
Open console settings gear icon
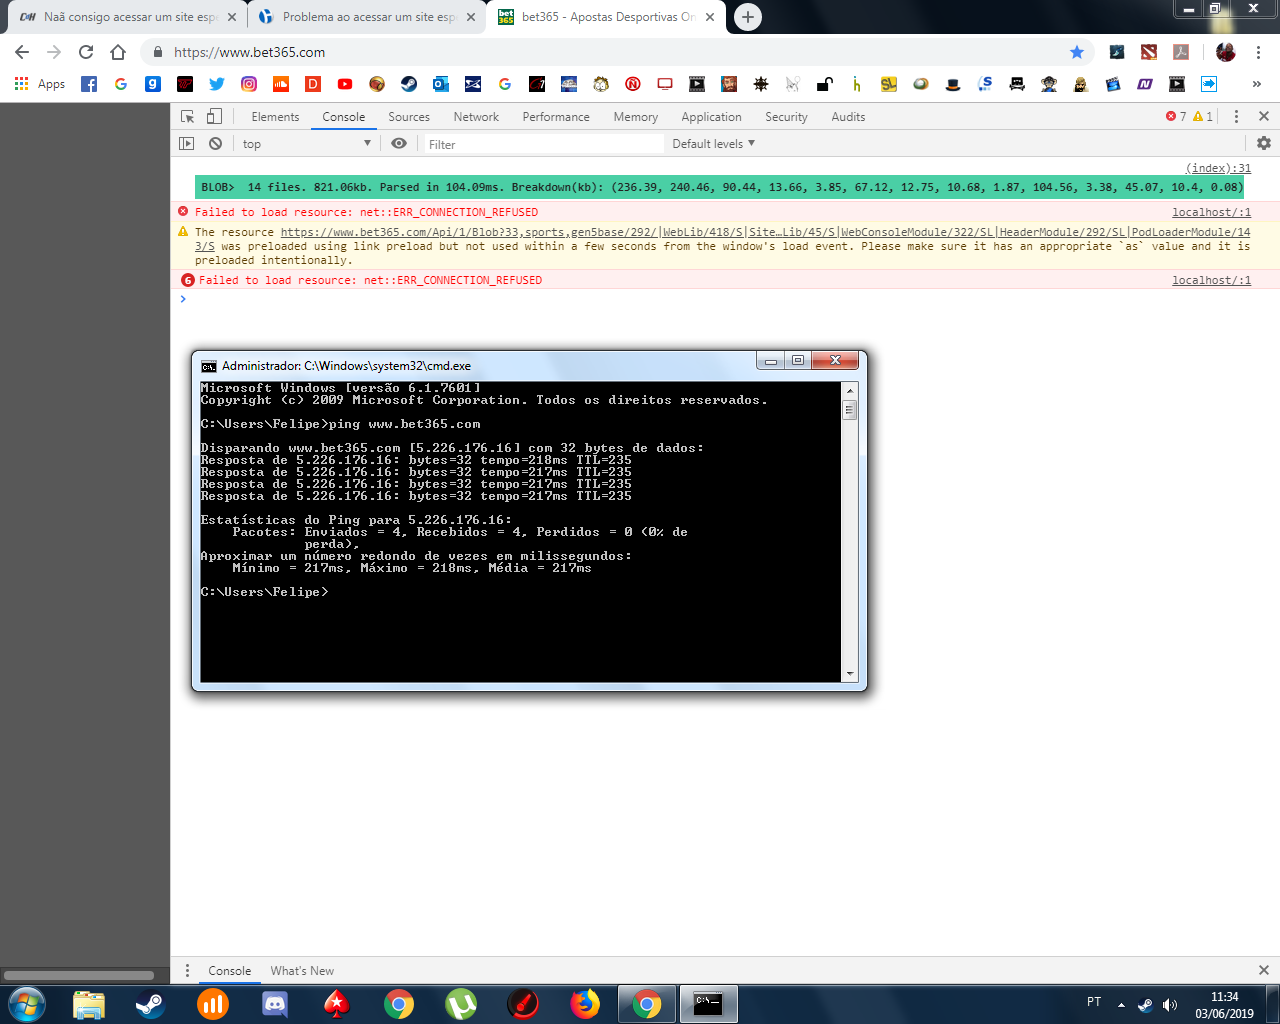(1264, 143)
